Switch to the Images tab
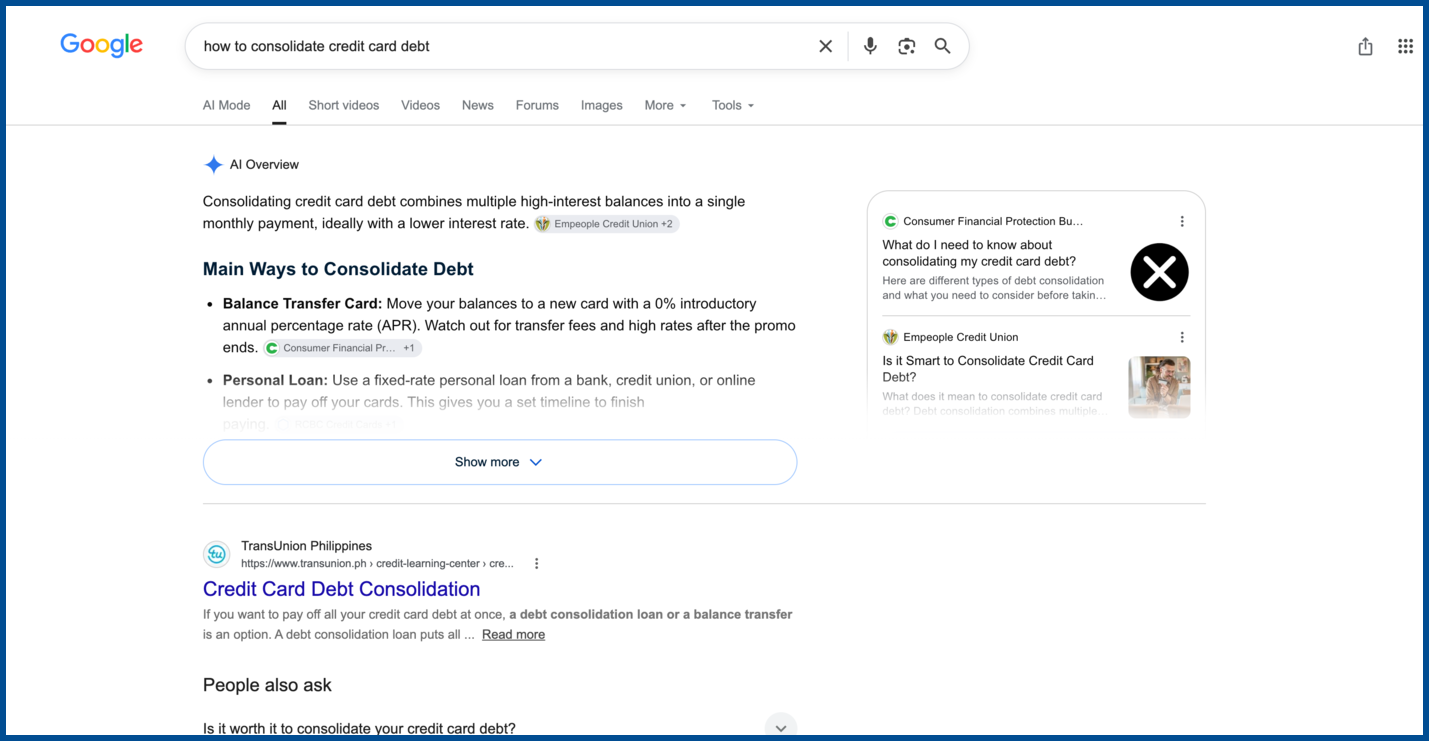Viewport: 1429px width, 741px height. point(602,105)
